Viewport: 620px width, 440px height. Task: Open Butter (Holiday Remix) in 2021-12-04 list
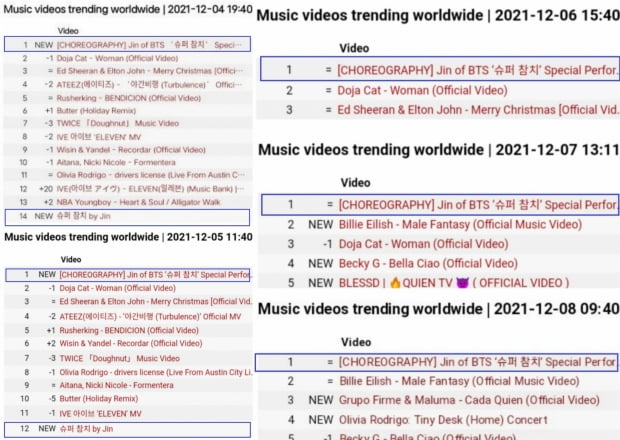tap(96, 110)
